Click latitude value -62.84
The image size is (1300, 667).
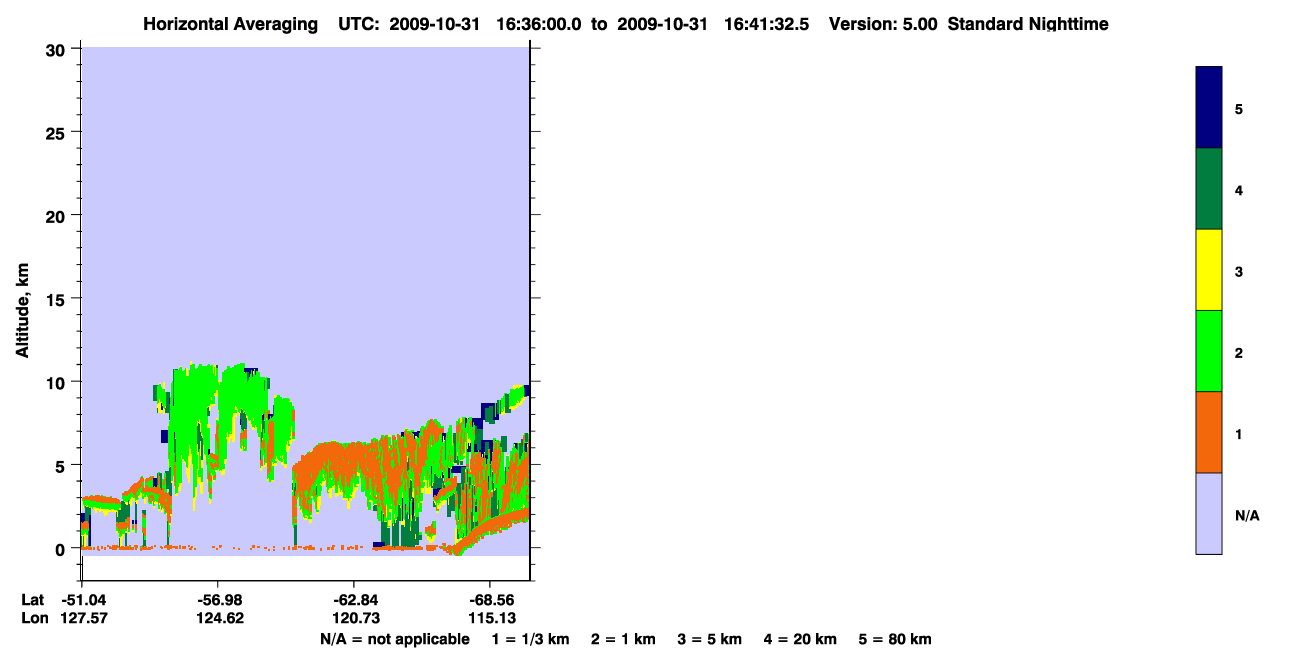pyautogui.click(x=354, y=600)
